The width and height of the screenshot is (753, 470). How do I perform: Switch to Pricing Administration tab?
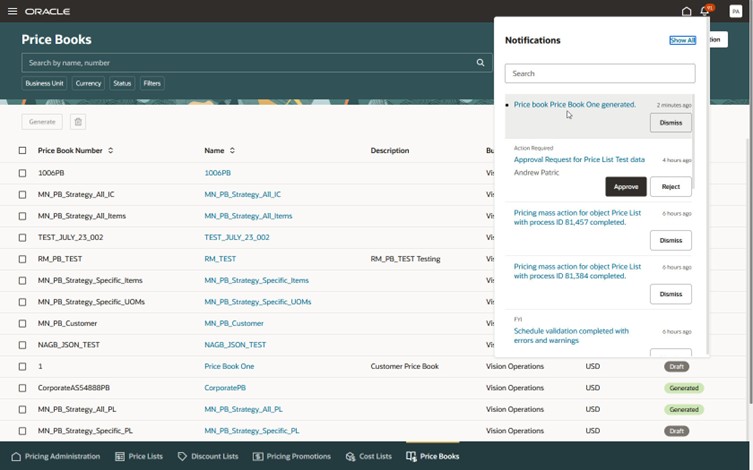56,456
